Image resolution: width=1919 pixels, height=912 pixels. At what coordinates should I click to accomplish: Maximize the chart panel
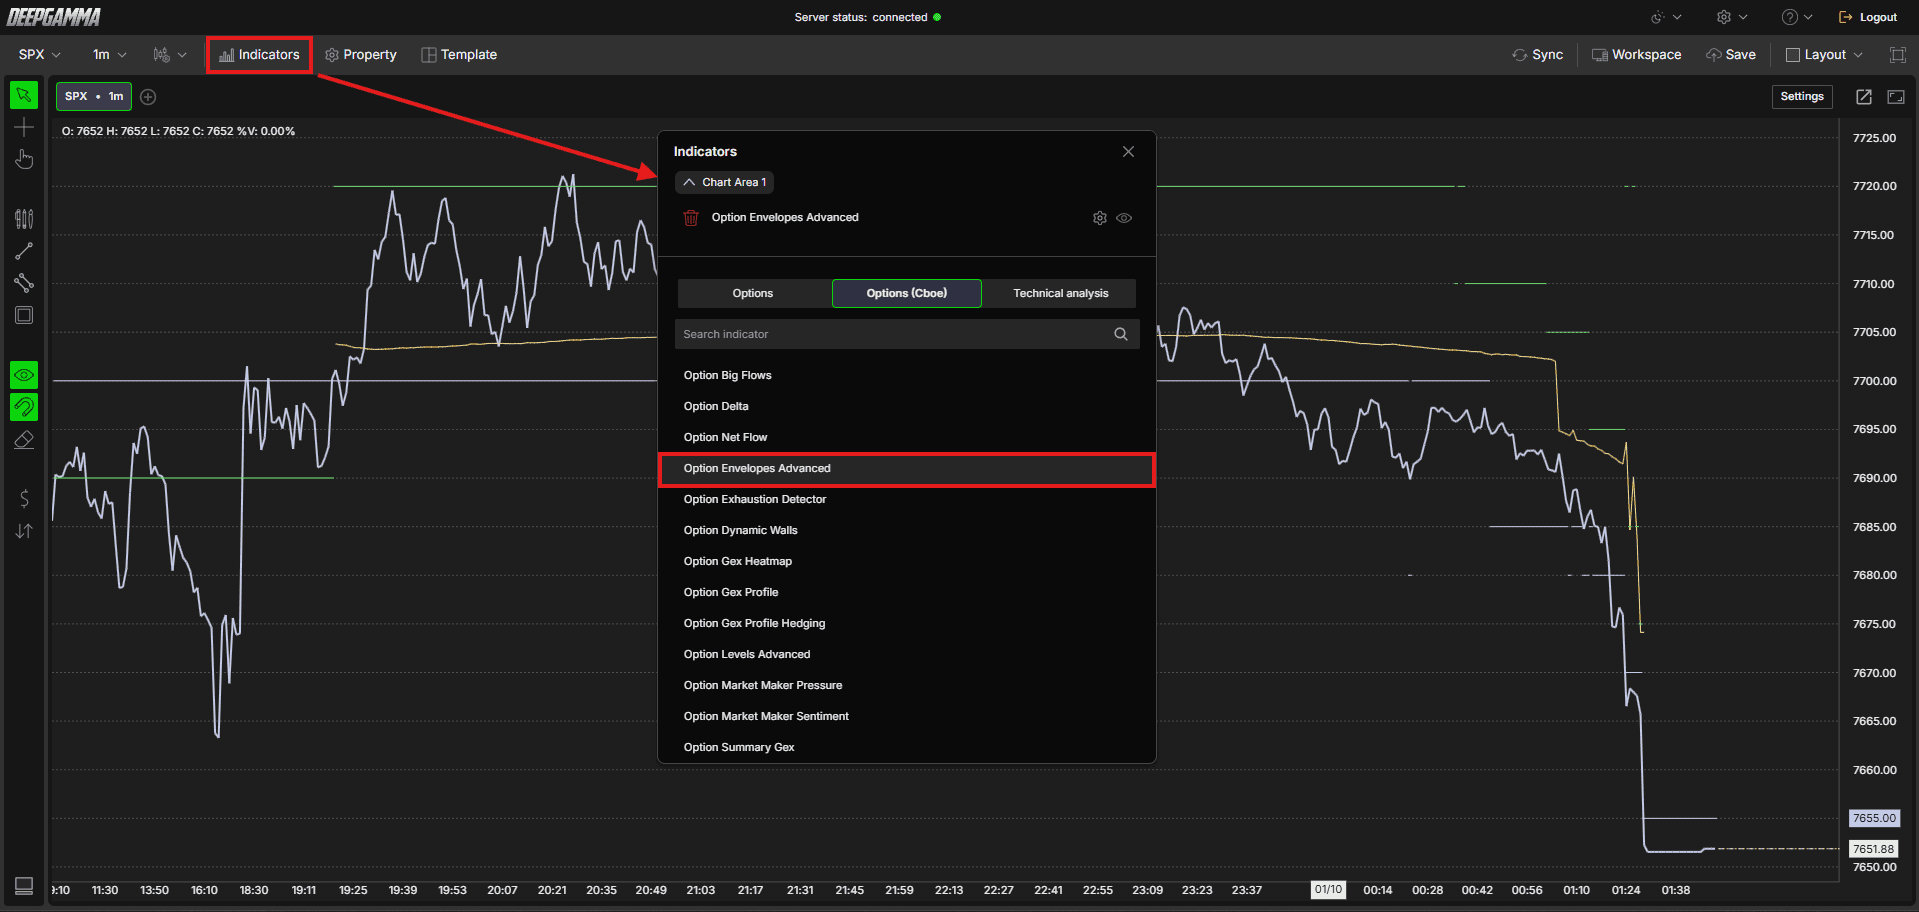1896,97
